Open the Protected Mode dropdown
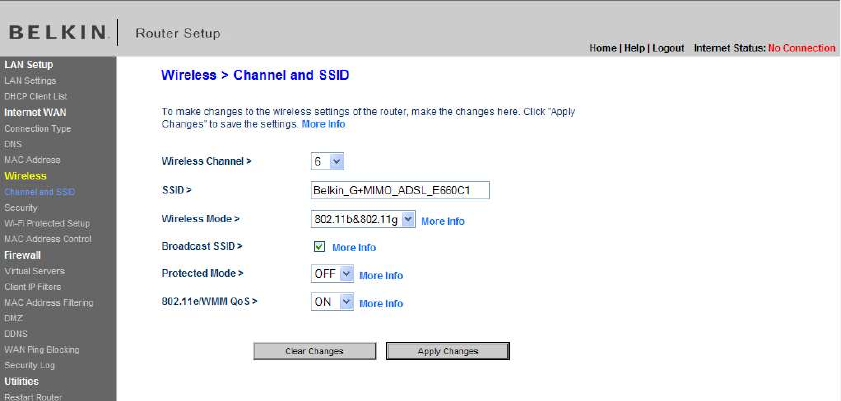The height and width of the screenshot is (401, 841). (332, 274)
